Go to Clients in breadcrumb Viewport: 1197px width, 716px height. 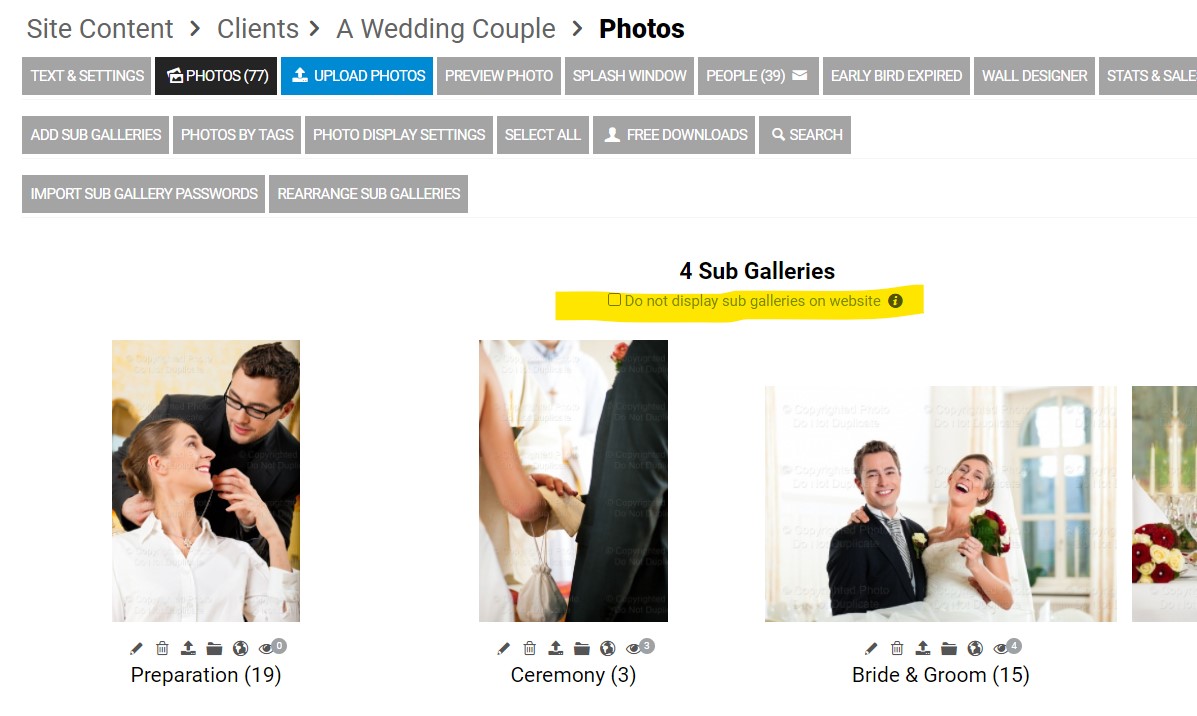point(258,29)
